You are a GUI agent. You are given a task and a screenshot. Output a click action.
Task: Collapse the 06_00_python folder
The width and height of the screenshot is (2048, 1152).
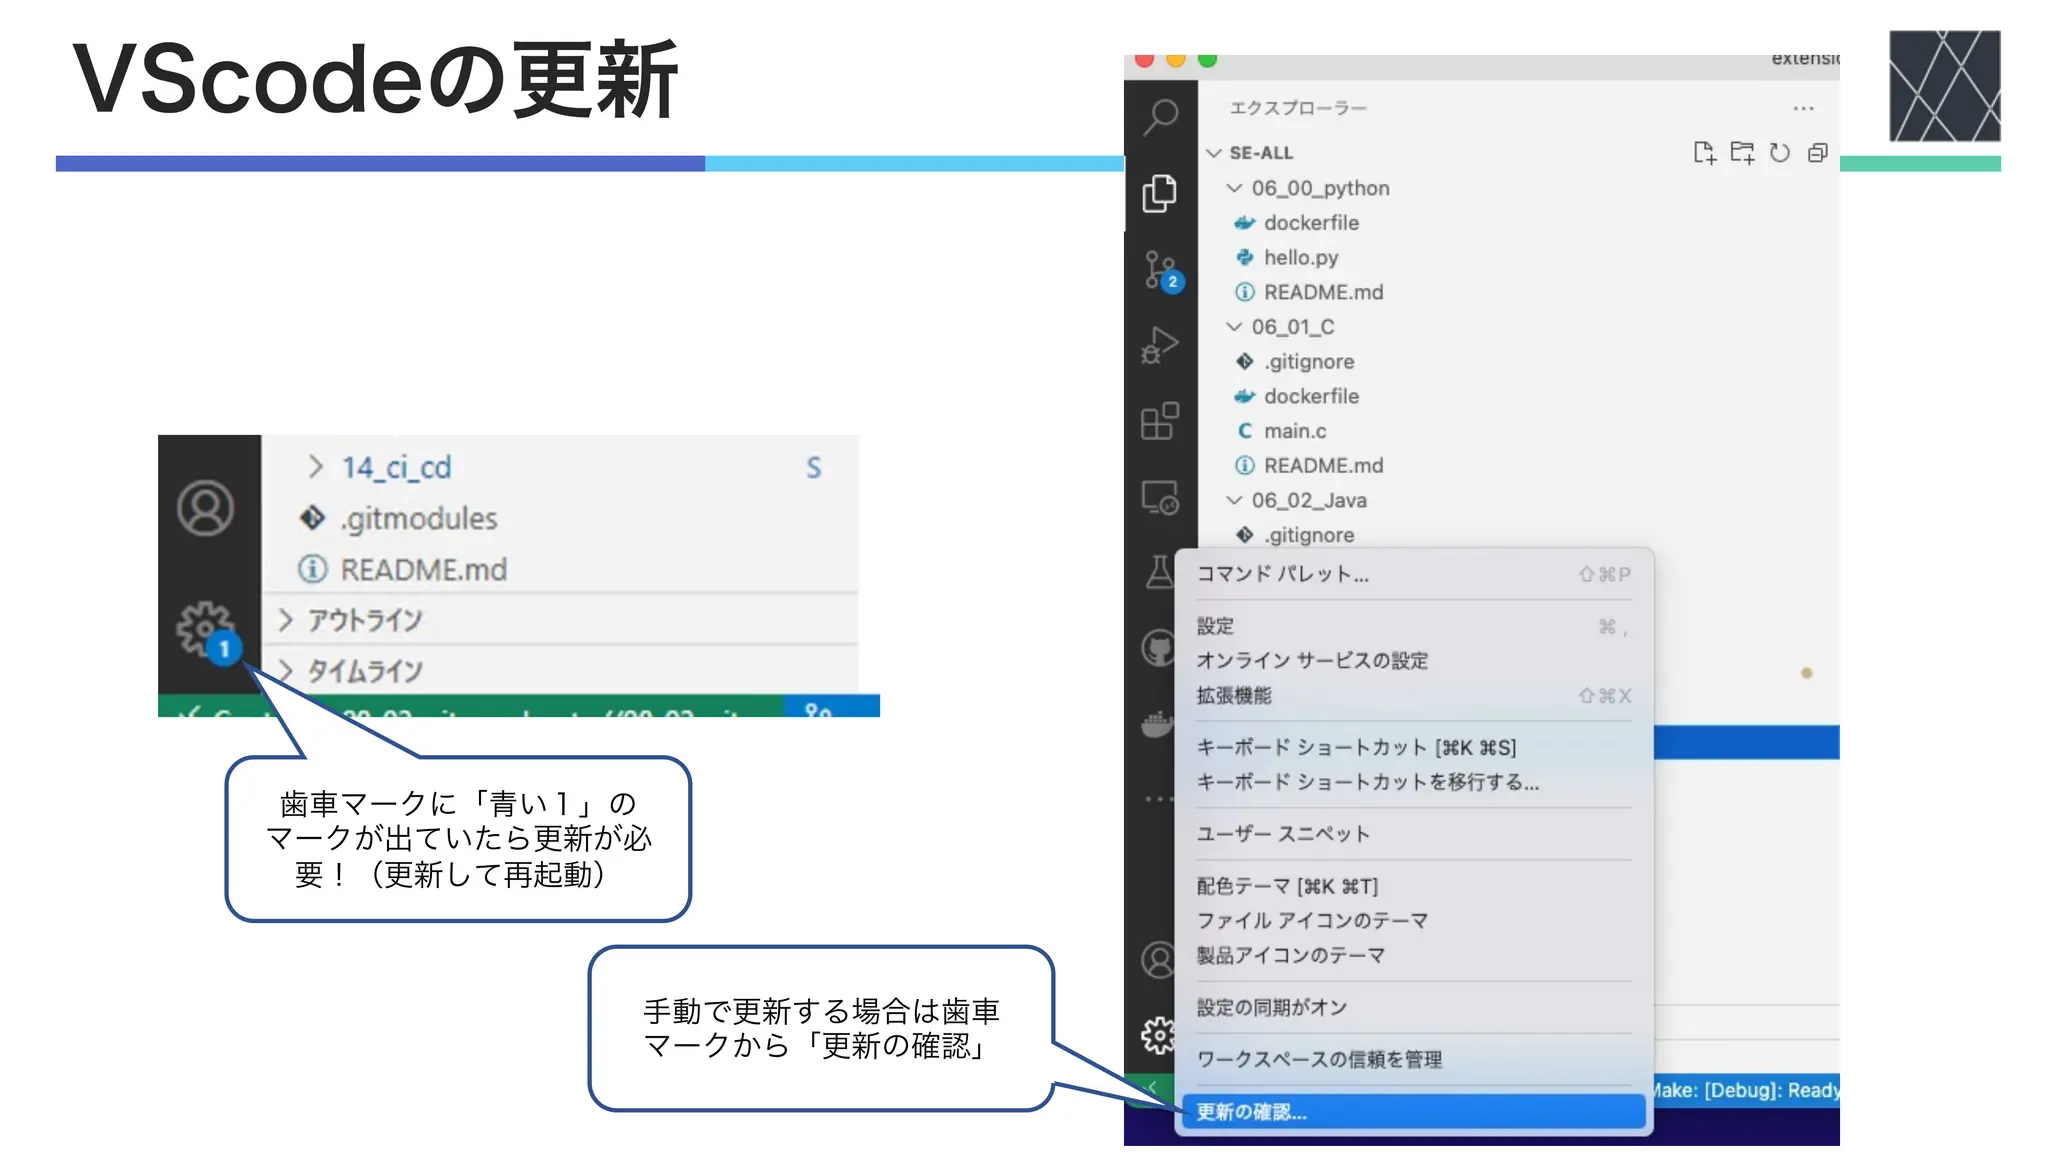pyautogui.click(x=1235, y=188)
